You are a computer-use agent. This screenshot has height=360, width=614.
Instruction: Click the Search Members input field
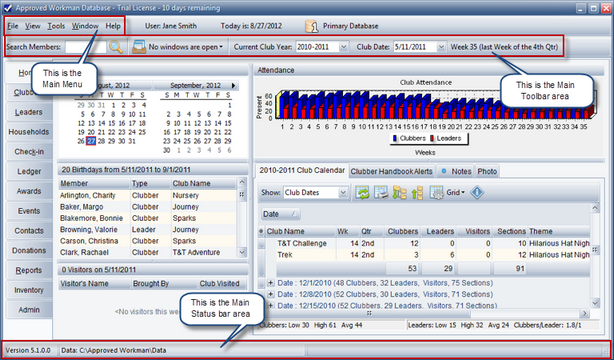point(85,47)
